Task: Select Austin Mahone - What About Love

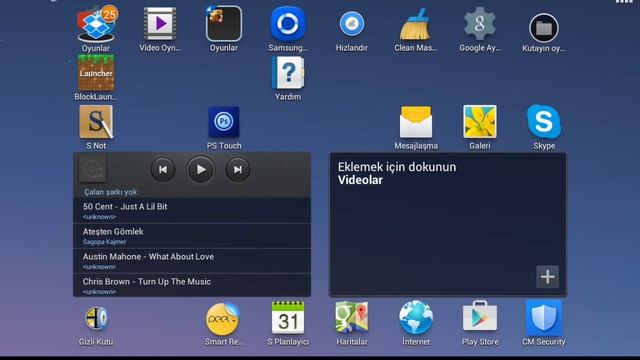Action: (x=192, y=261)
